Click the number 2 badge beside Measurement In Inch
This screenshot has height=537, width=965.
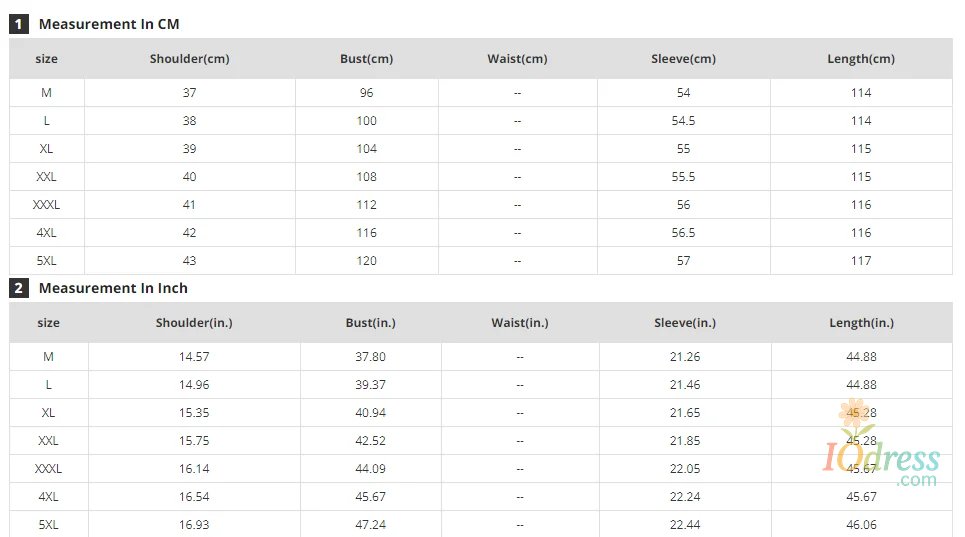coord(19,288)
